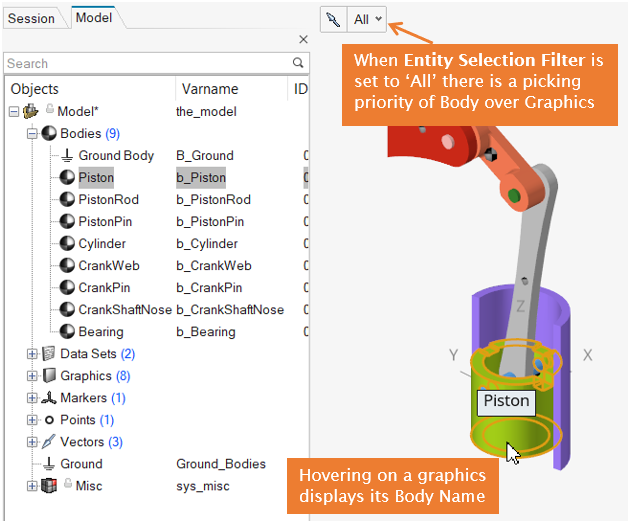Screen dimensions: 631x524
Task: Click the entity selection arrow tool icon
Action: click(333, 19)
